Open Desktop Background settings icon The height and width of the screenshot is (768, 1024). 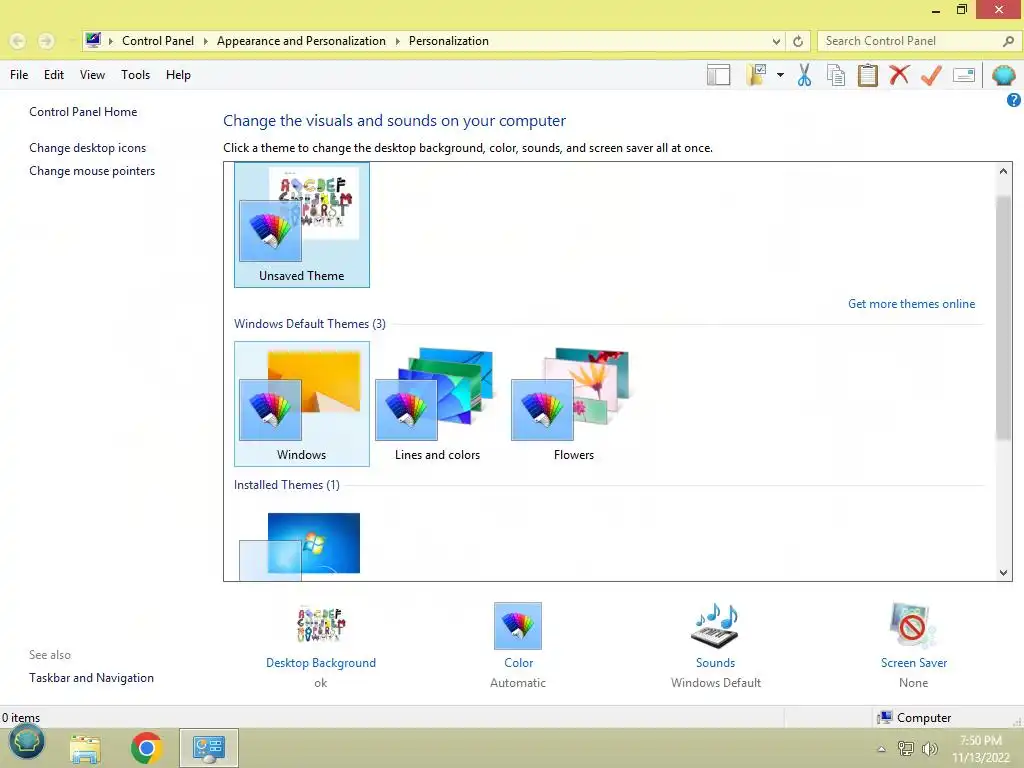(x=321, y=625)
